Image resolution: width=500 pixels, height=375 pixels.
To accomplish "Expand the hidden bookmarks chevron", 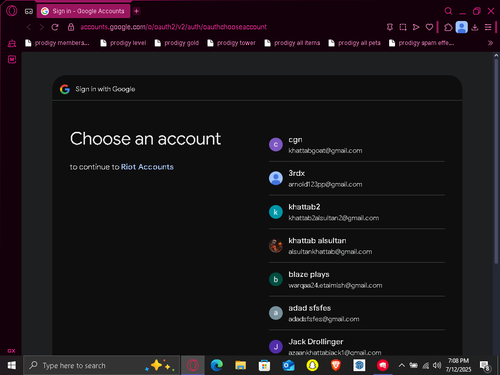I will point(490,43).
